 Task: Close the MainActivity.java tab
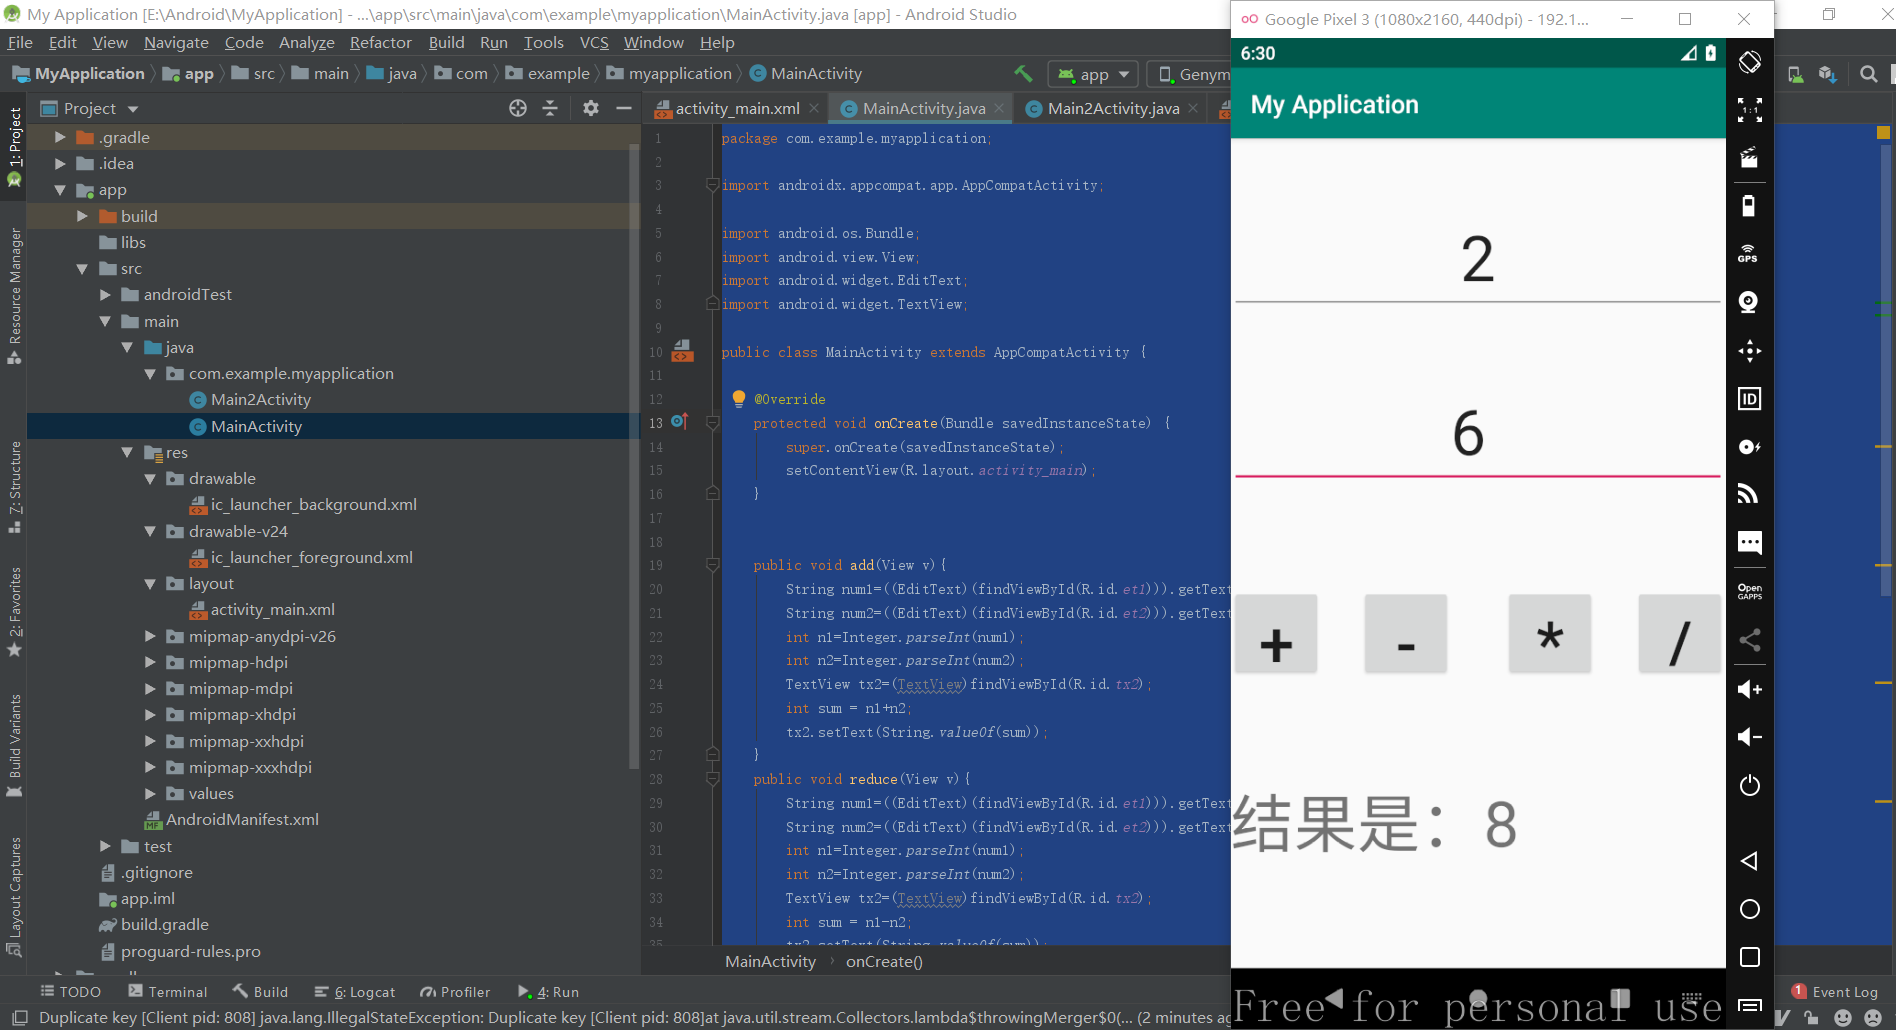(x=999, y=108)
